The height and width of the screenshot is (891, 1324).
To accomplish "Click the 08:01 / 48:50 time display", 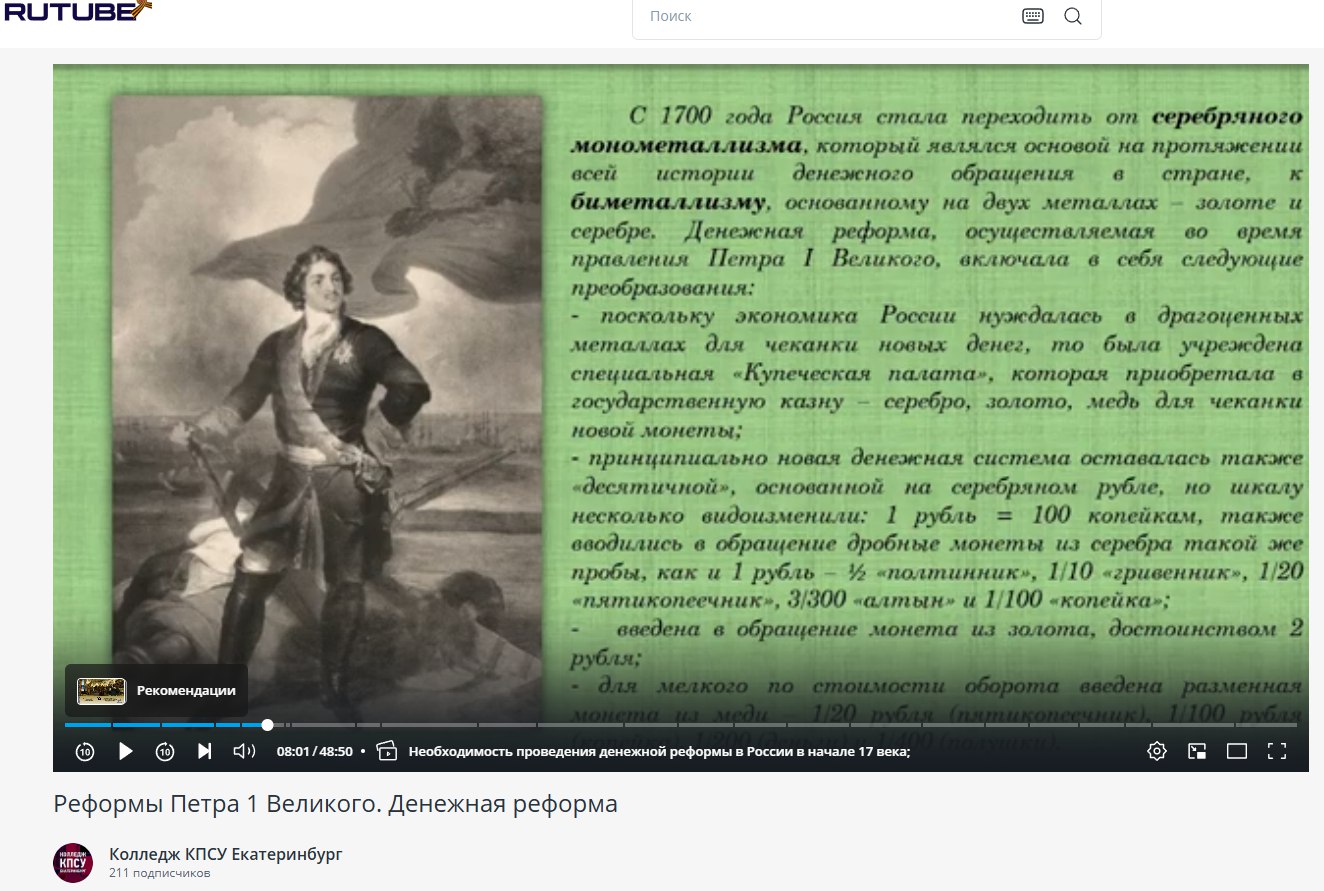I will pos(315,751).
